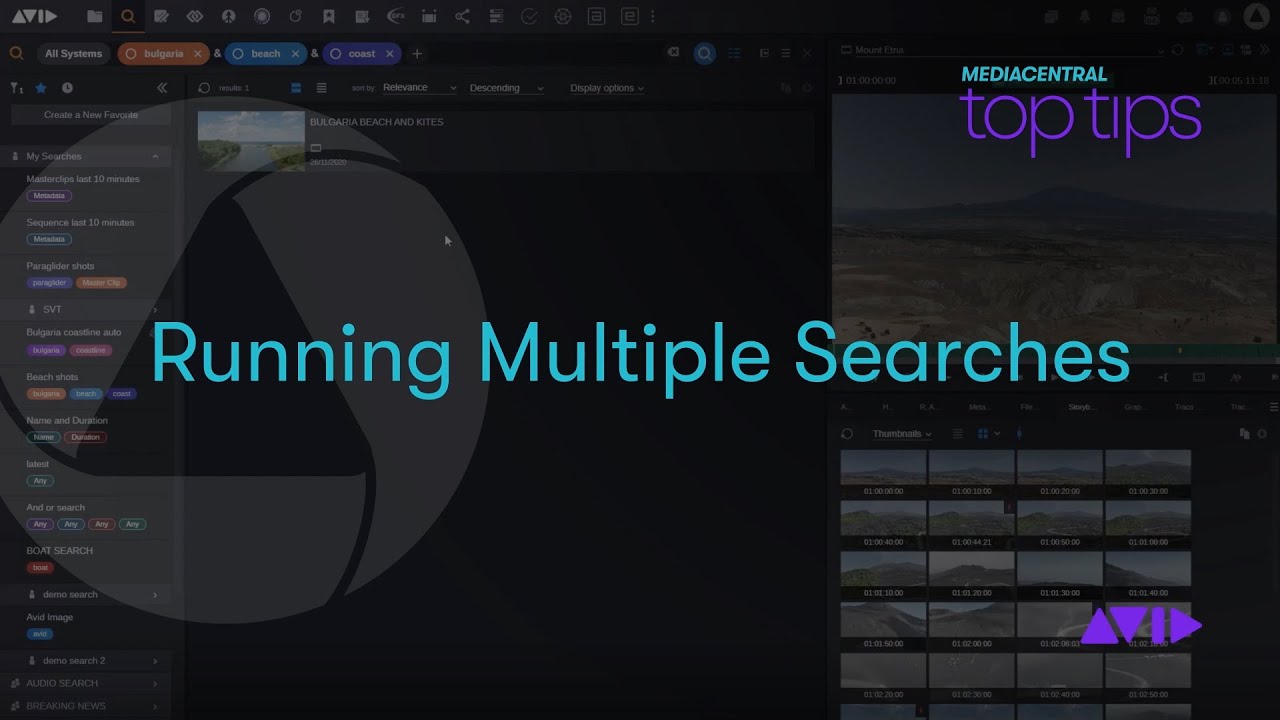Remove the coast search pill

click(x=390, y=54)
